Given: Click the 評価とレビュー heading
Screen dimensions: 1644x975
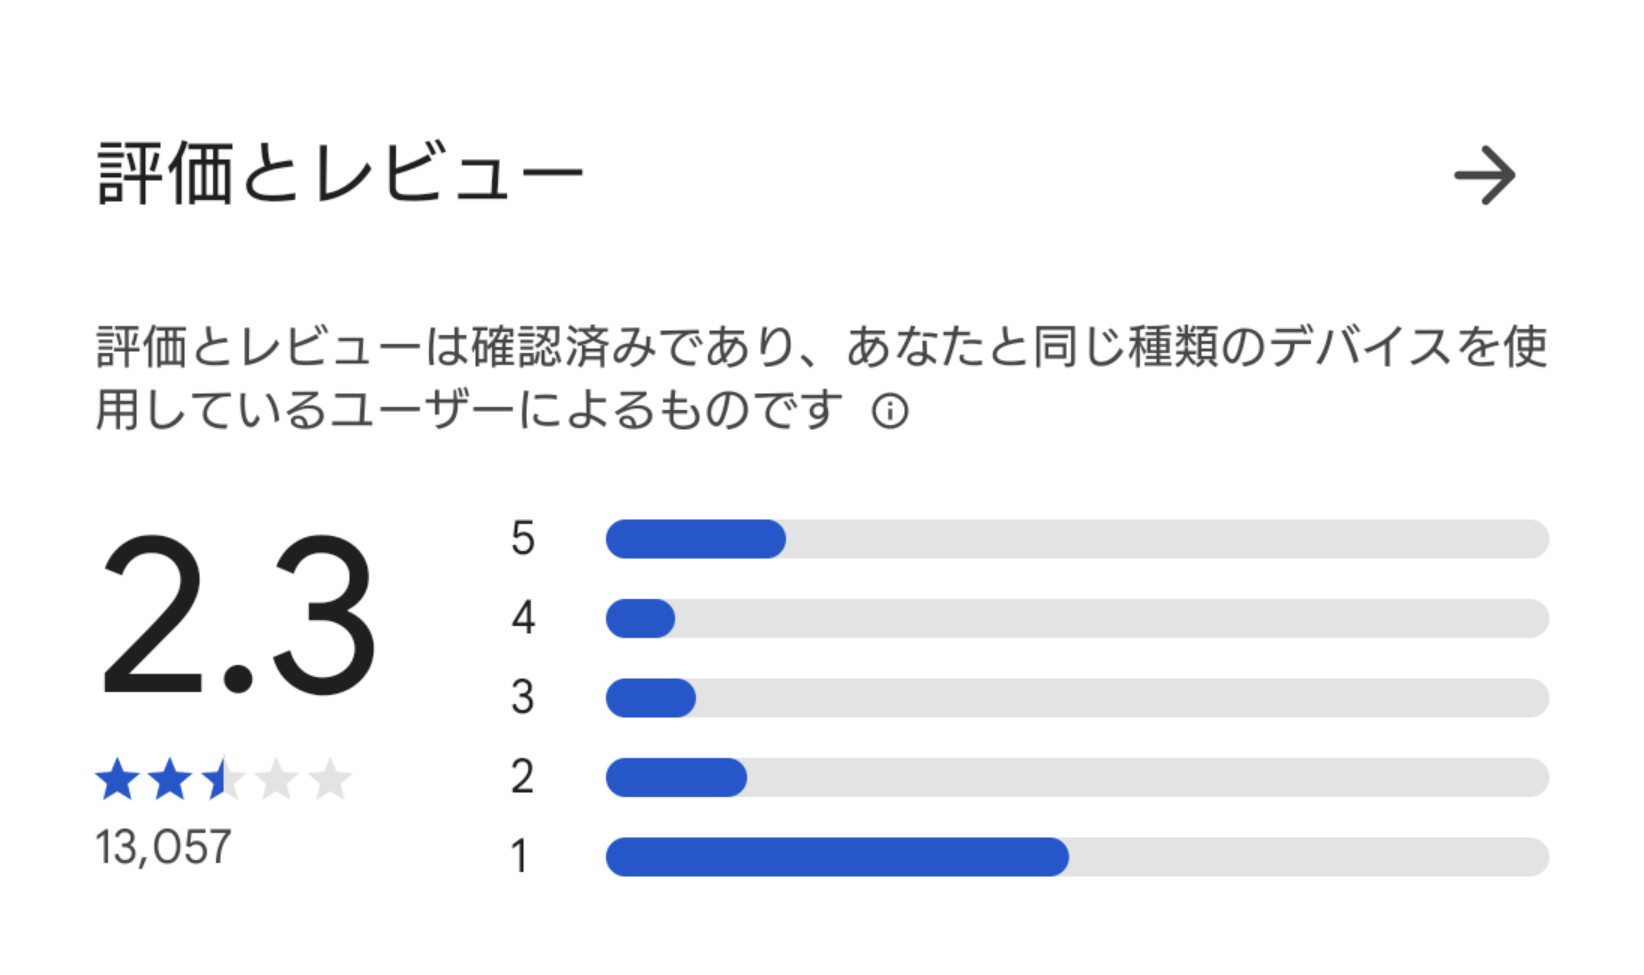Looking at the screenshot, I should click(x=340, y=174).
